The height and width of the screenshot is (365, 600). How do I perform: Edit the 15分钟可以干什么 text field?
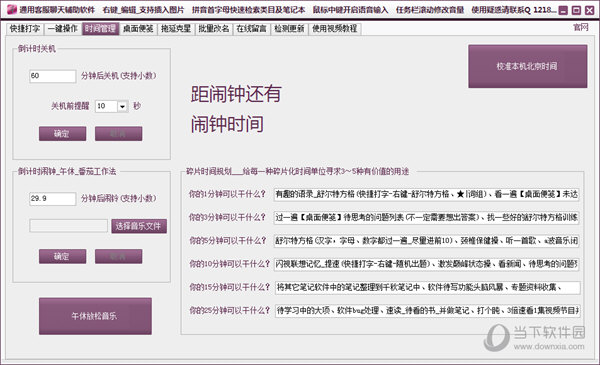point(427,287)
